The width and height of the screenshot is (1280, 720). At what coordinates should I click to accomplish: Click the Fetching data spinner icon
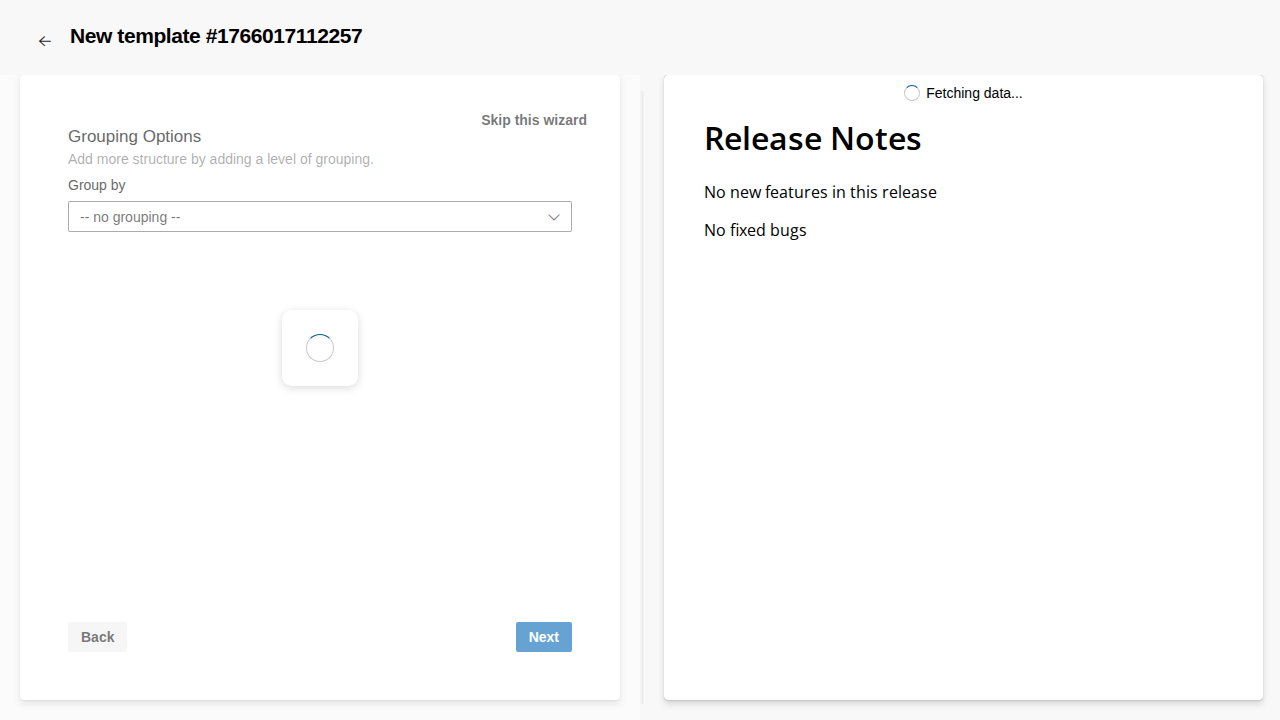(912, 93)
